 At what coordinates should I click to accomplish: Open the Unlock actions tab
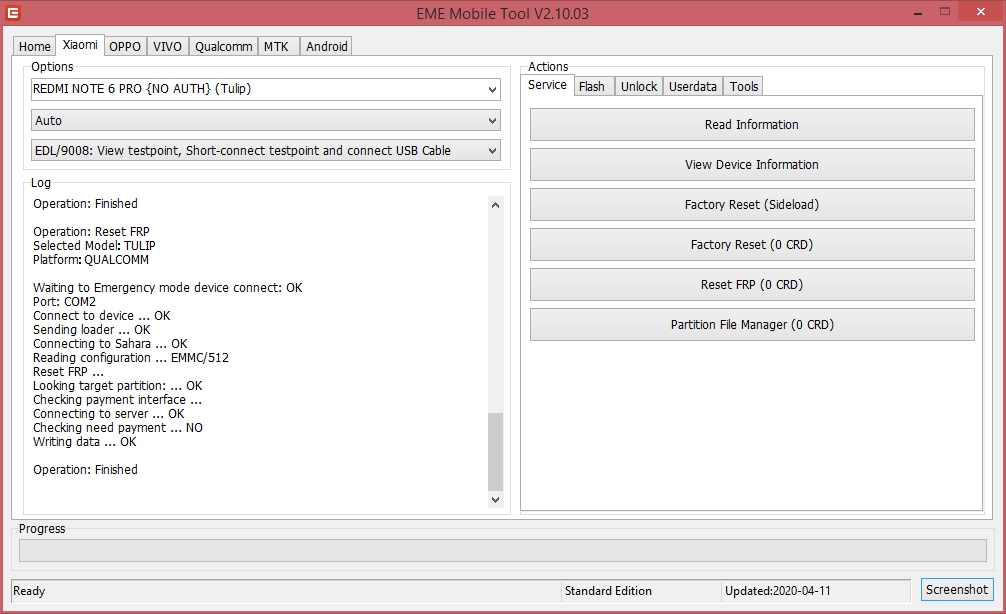[x=639, y=86]
